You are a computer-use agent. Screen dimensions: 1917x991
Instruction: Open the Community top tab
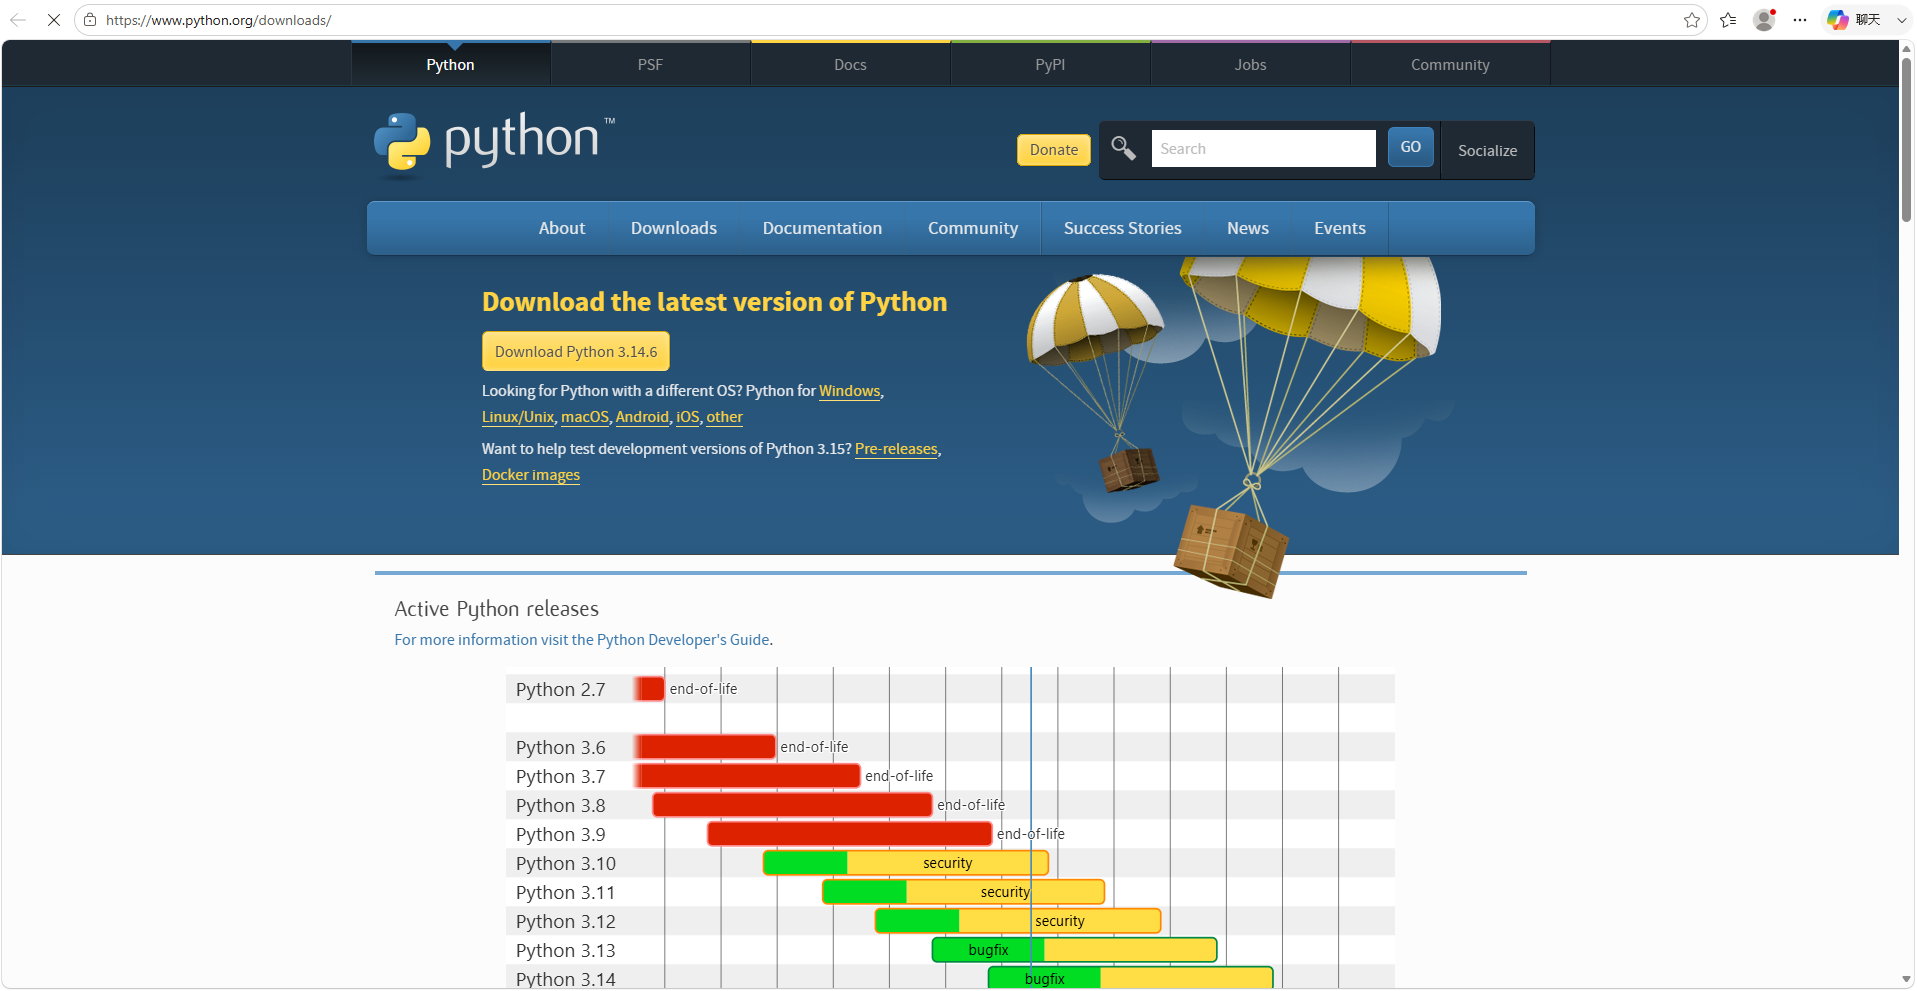[1450, 64]
